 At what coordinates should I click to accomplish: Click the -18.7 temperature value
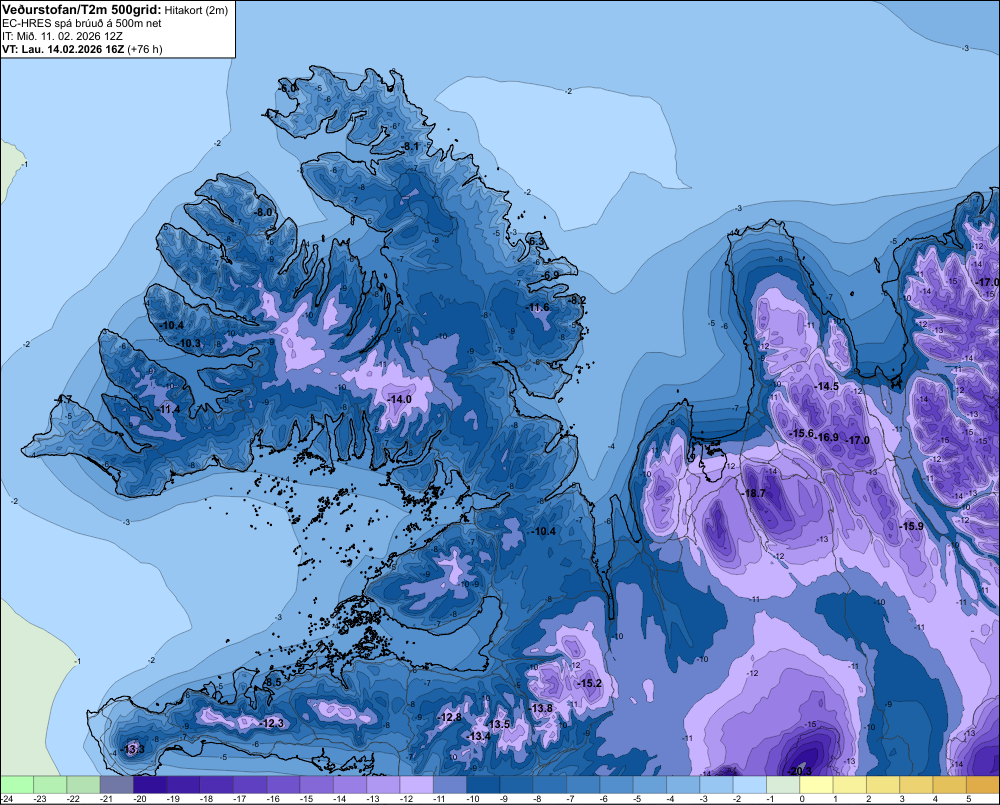[754, 493]
